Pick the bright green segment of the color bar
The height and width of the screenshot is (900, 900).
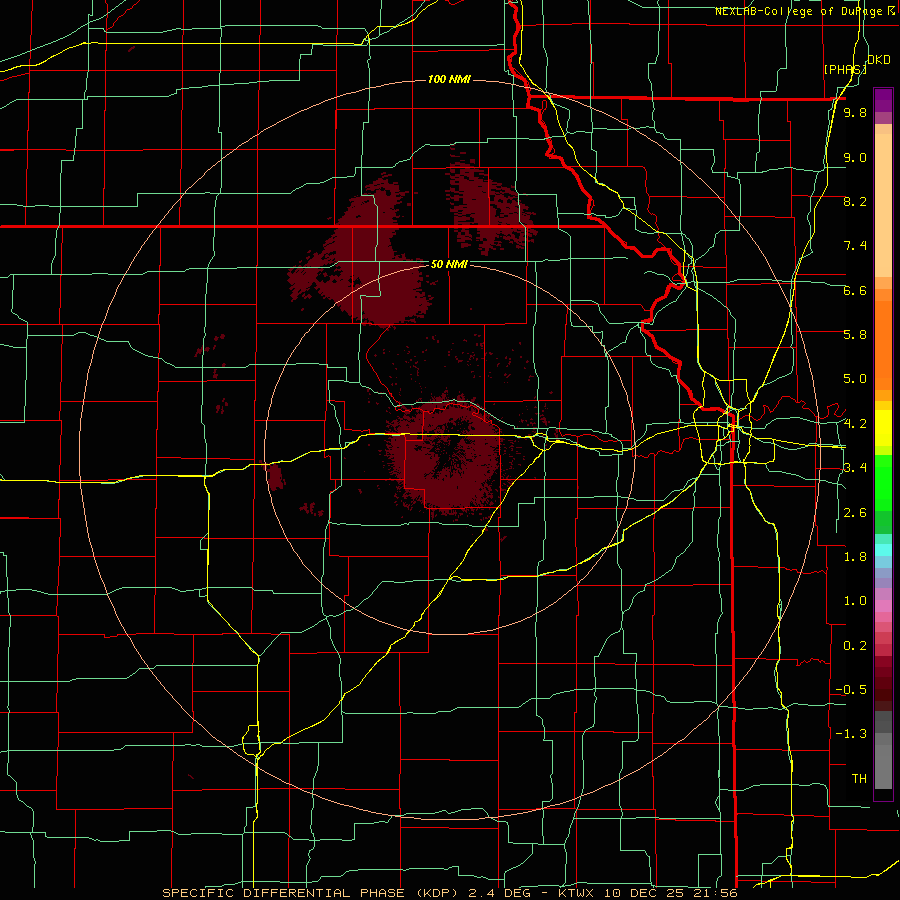883,483
